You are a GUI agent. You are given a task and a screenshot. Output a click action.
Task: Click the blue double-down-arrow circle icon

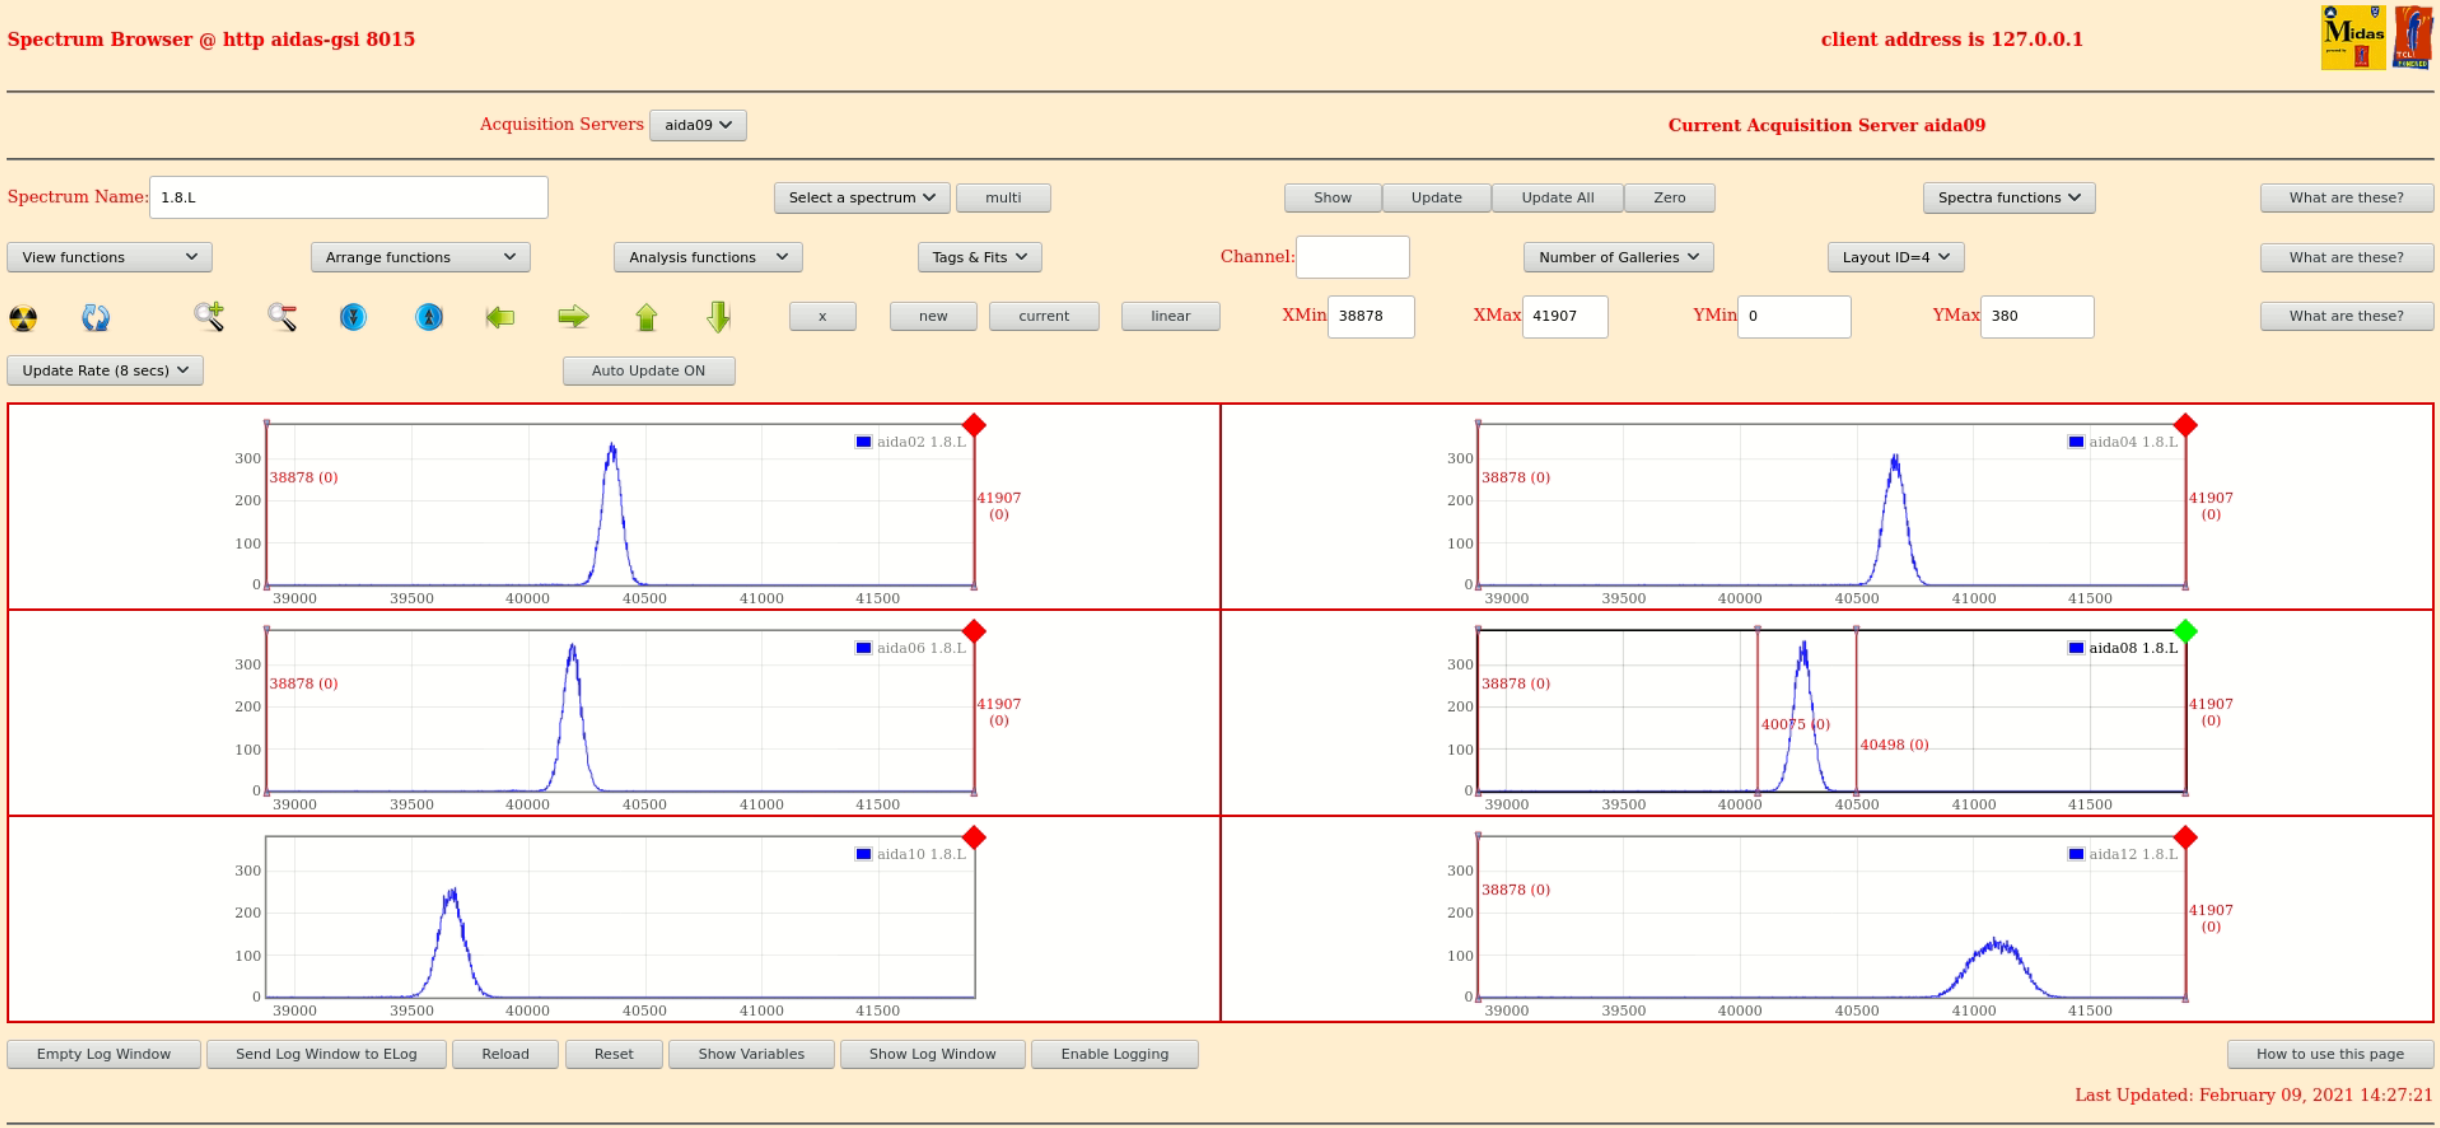(353, 317)
